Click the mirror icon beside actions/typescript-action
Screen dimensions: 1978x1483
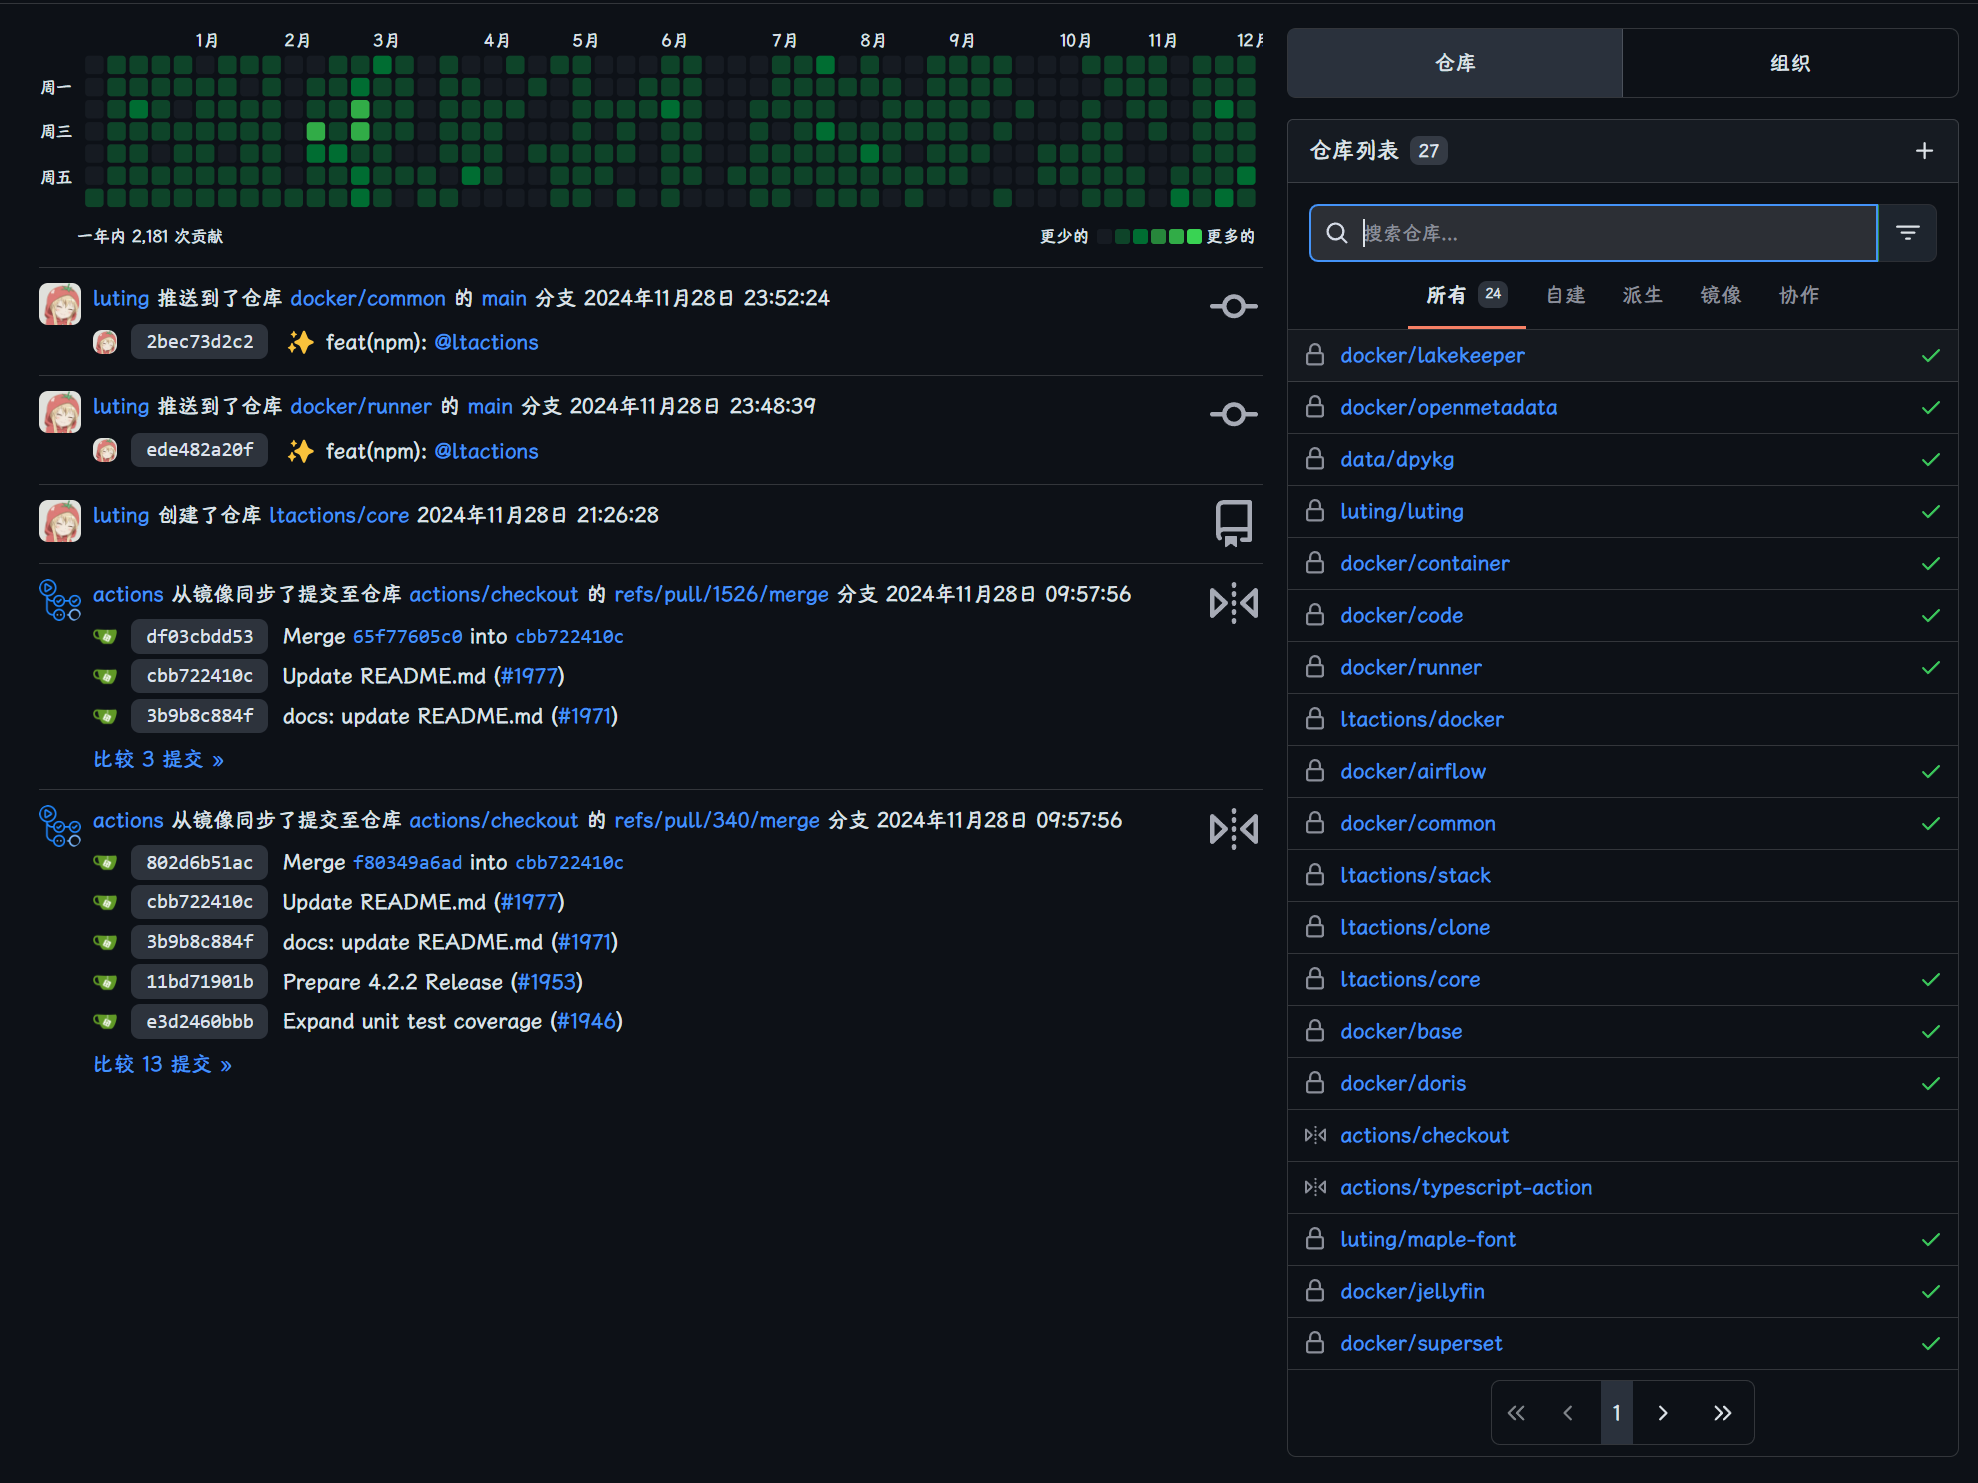[1315, 1187]
